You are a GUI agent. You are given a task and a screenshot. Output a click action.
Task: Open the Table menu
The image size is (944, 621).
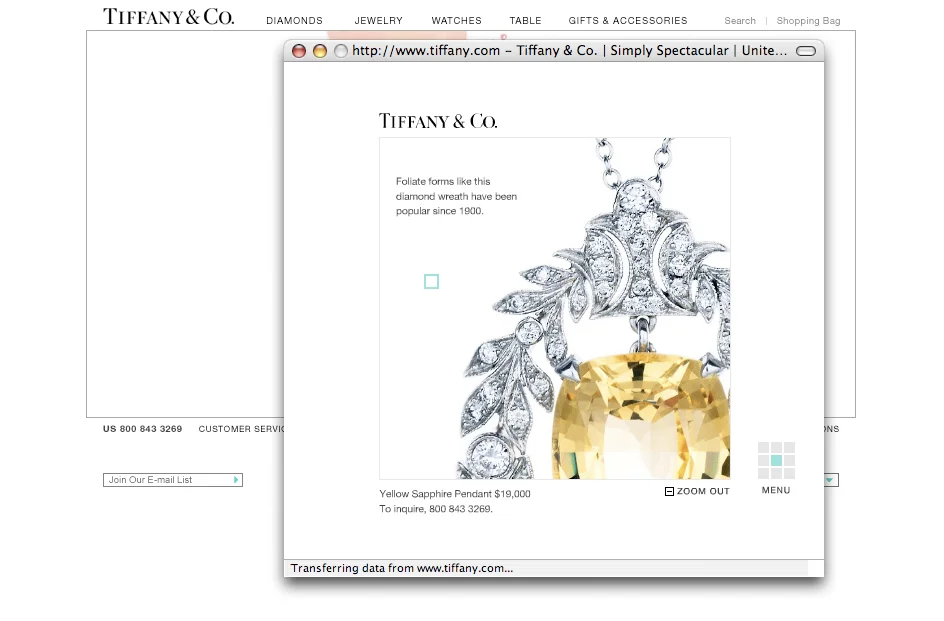pyautogui.click(x=526, y=20)
